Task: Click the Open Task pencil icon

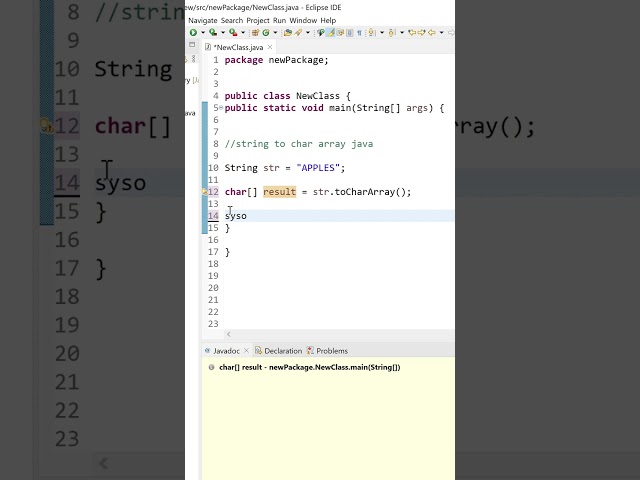Action: click(298, 33)
